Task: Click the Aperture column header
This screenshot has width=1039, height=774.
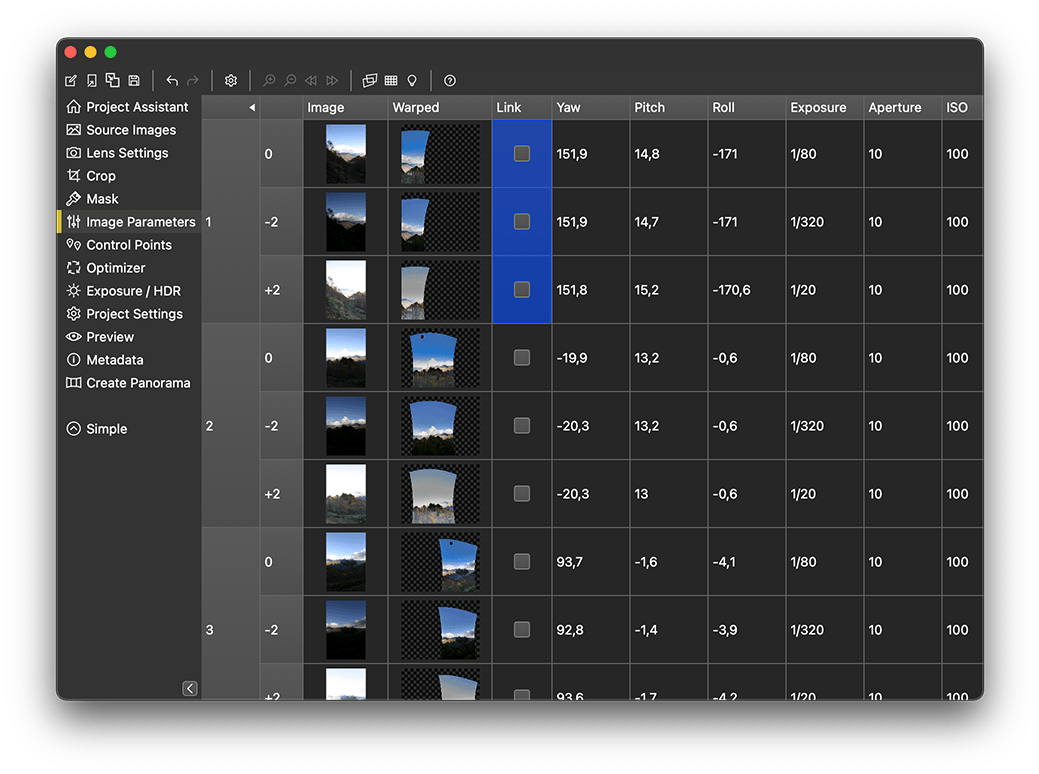Action: (x=902, y=107)
